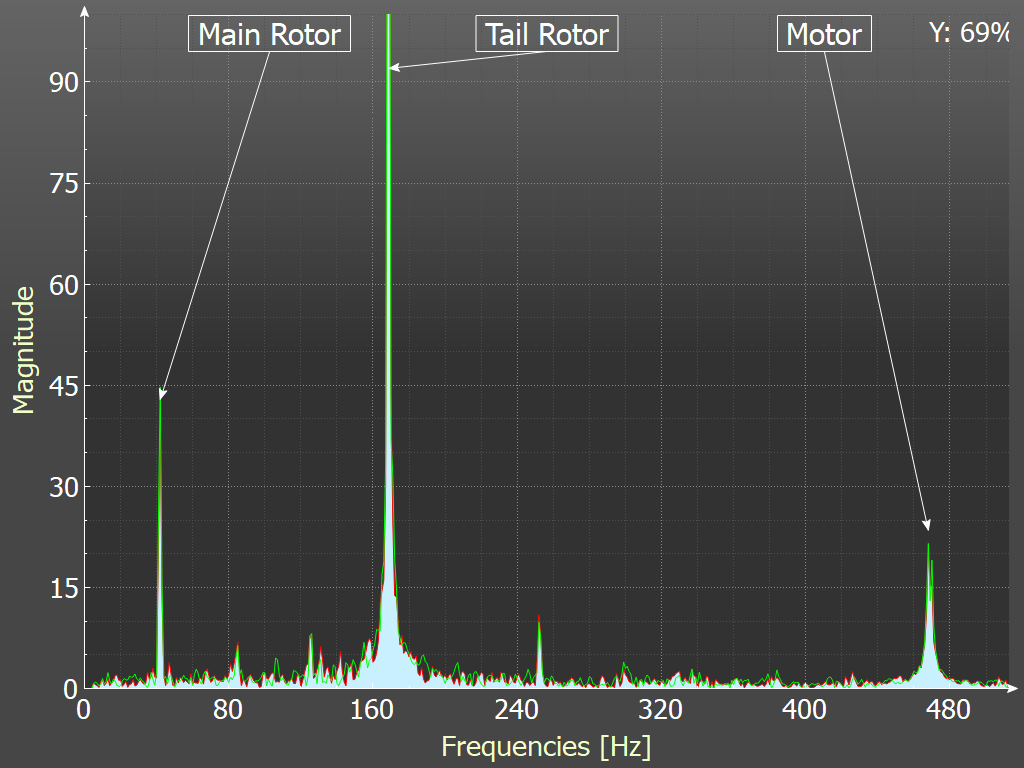1024x768 pixels.
Task: Click the Magnitude vertical axis title
Action: [23, 349]
